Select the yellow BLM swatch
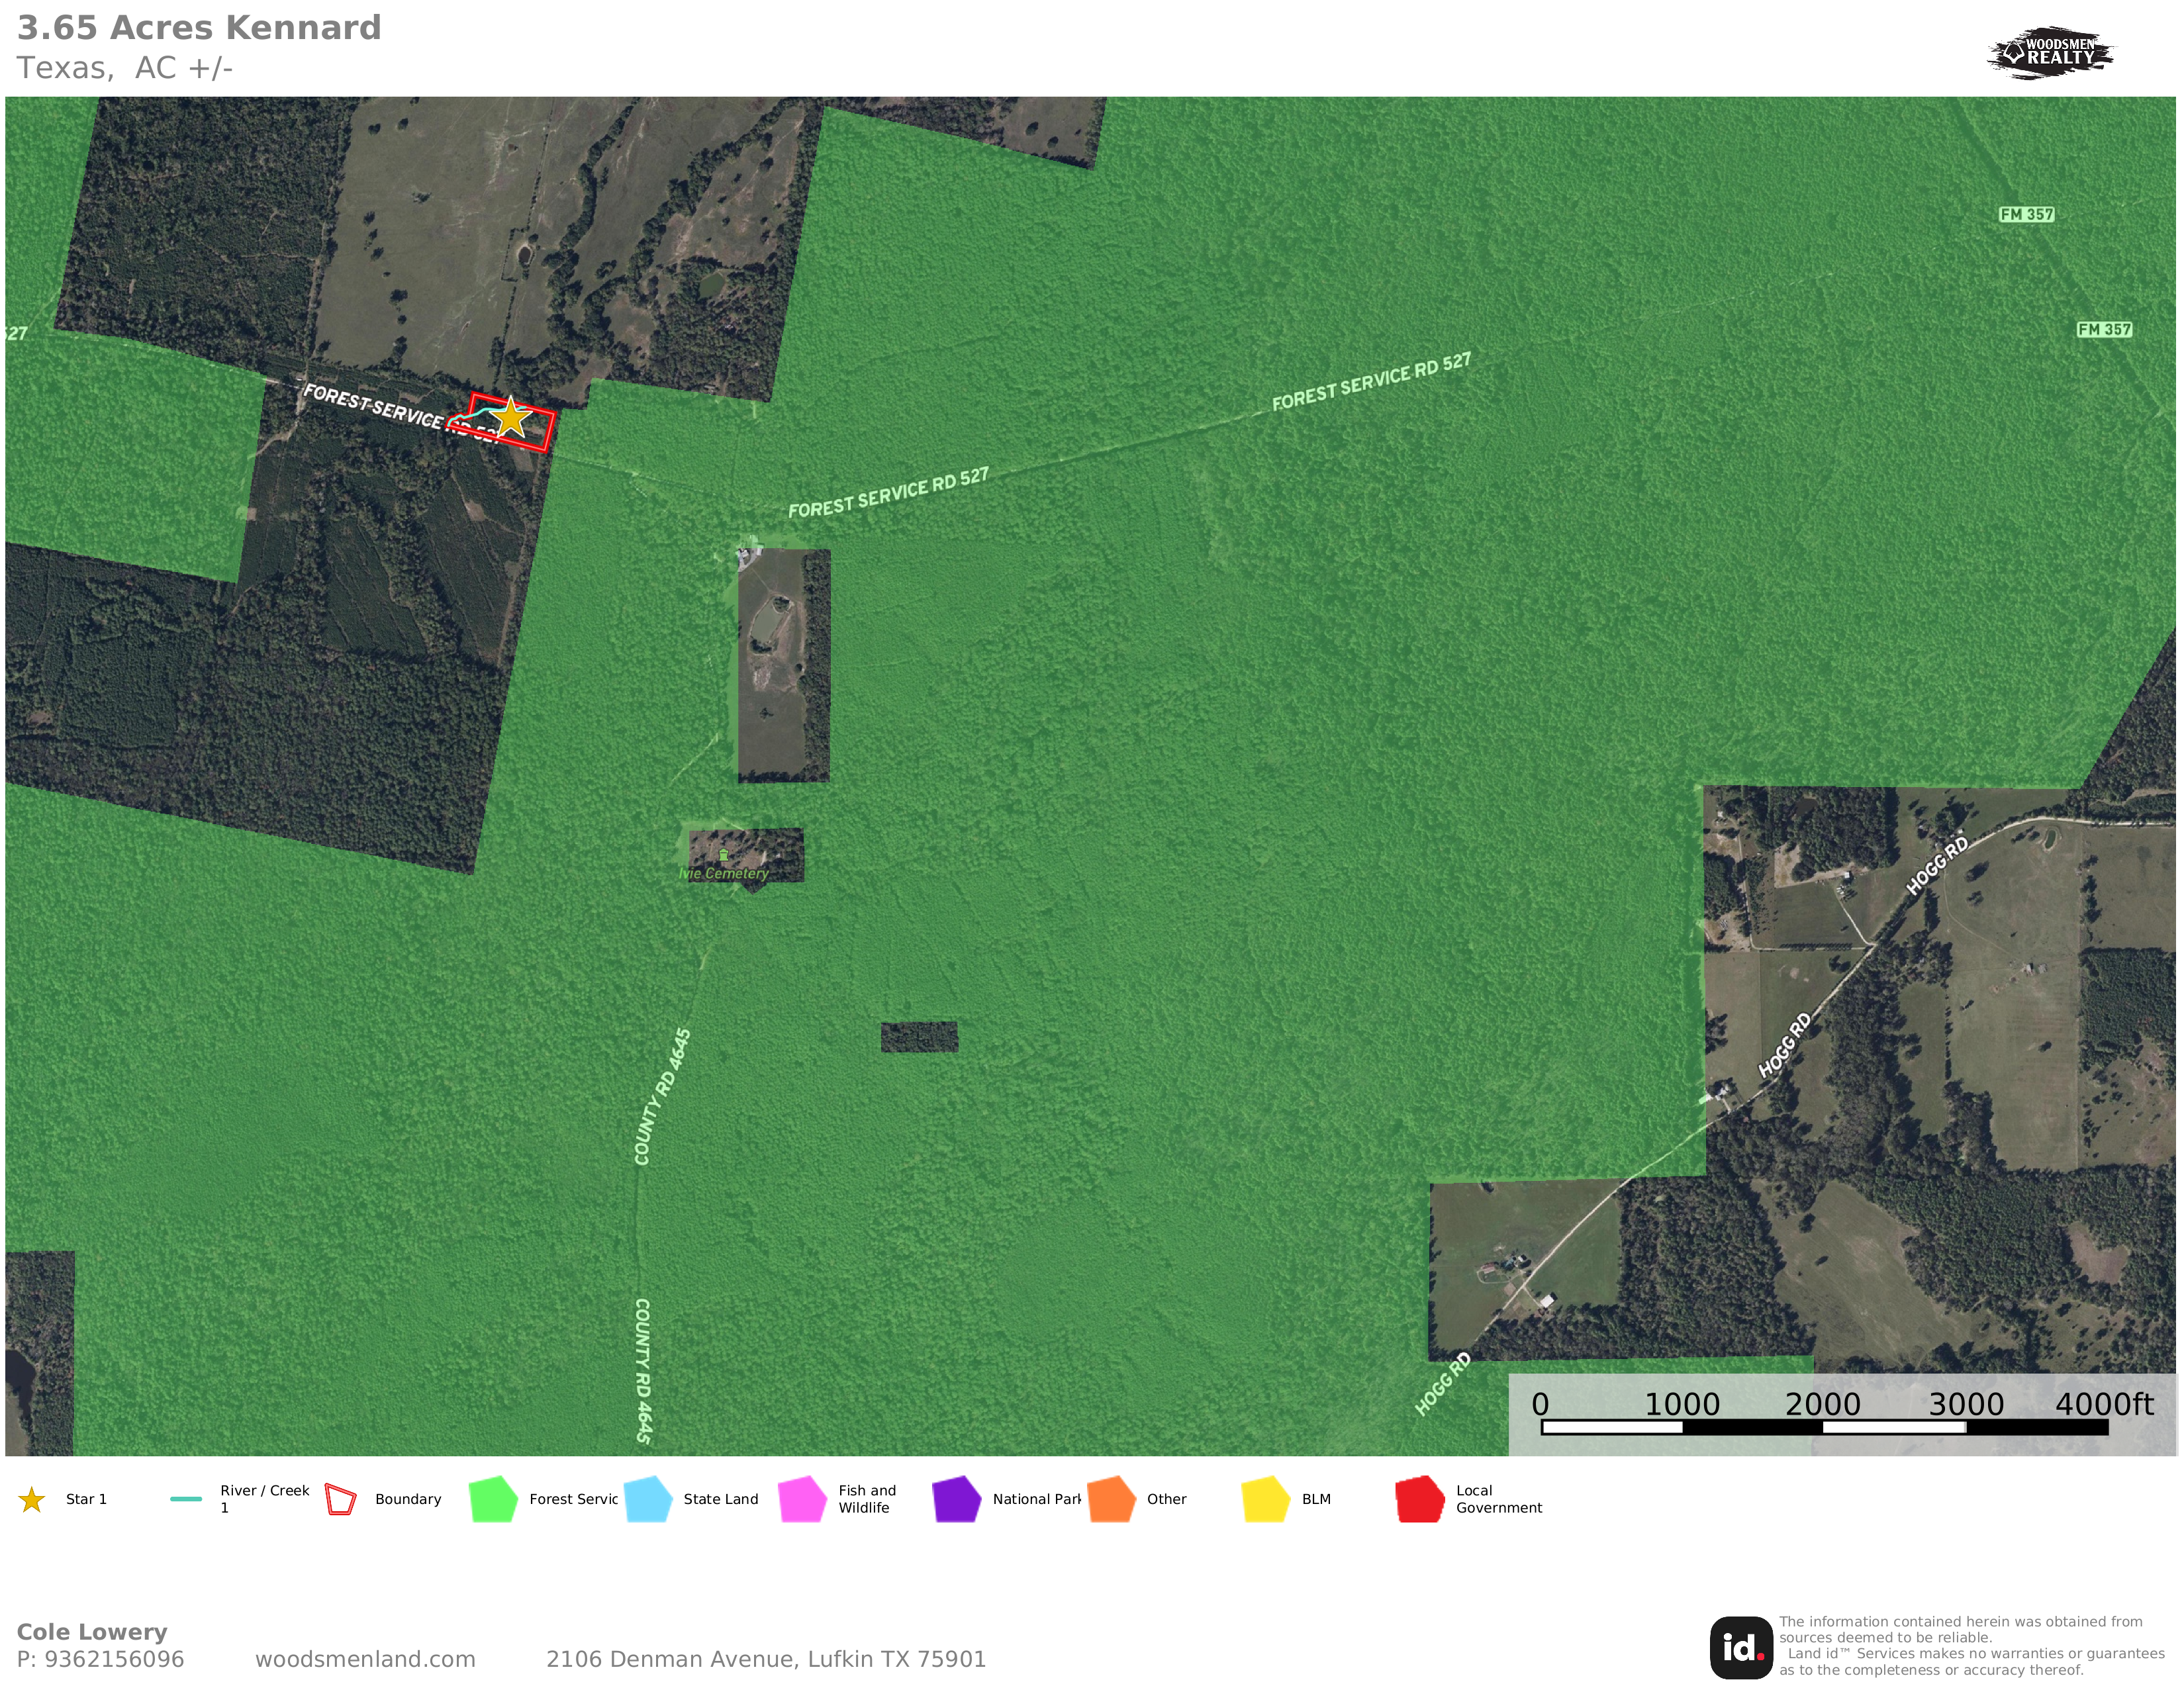This screenshot has width=2184, height=1688. (x=1265, y=1499)
